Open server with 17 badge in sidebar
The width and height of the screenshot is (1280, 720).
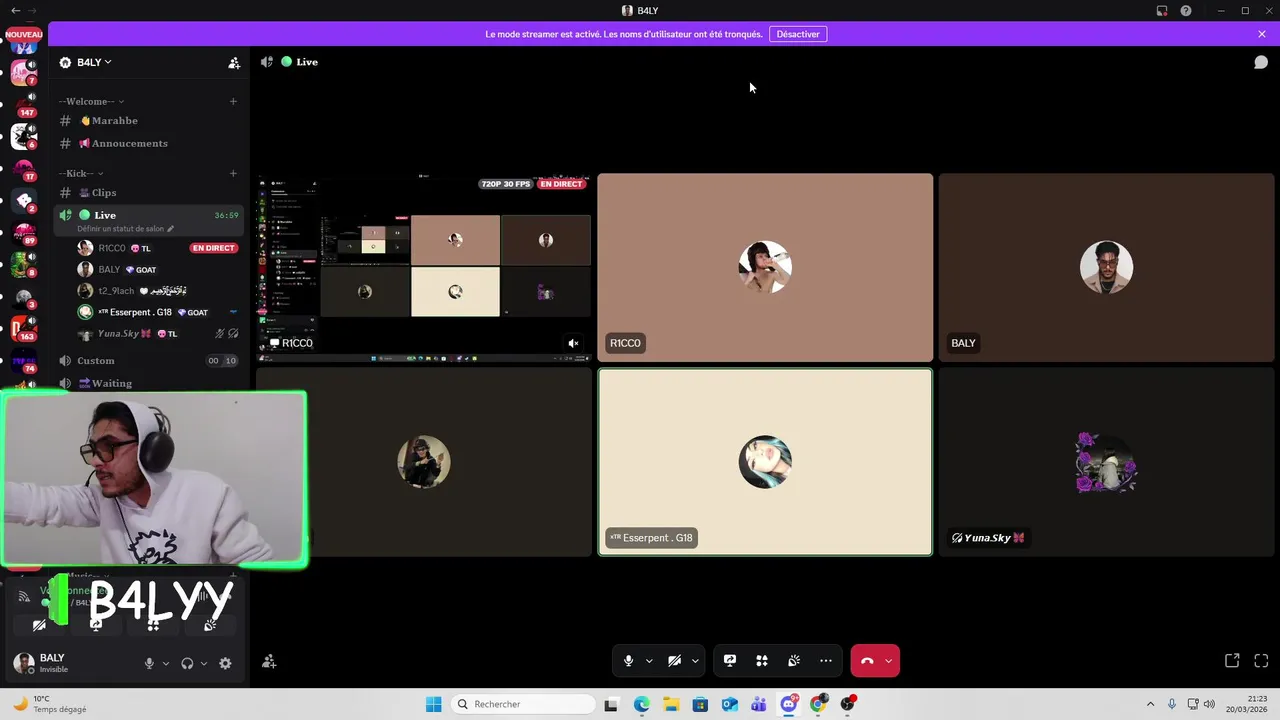tap(24, 168)
